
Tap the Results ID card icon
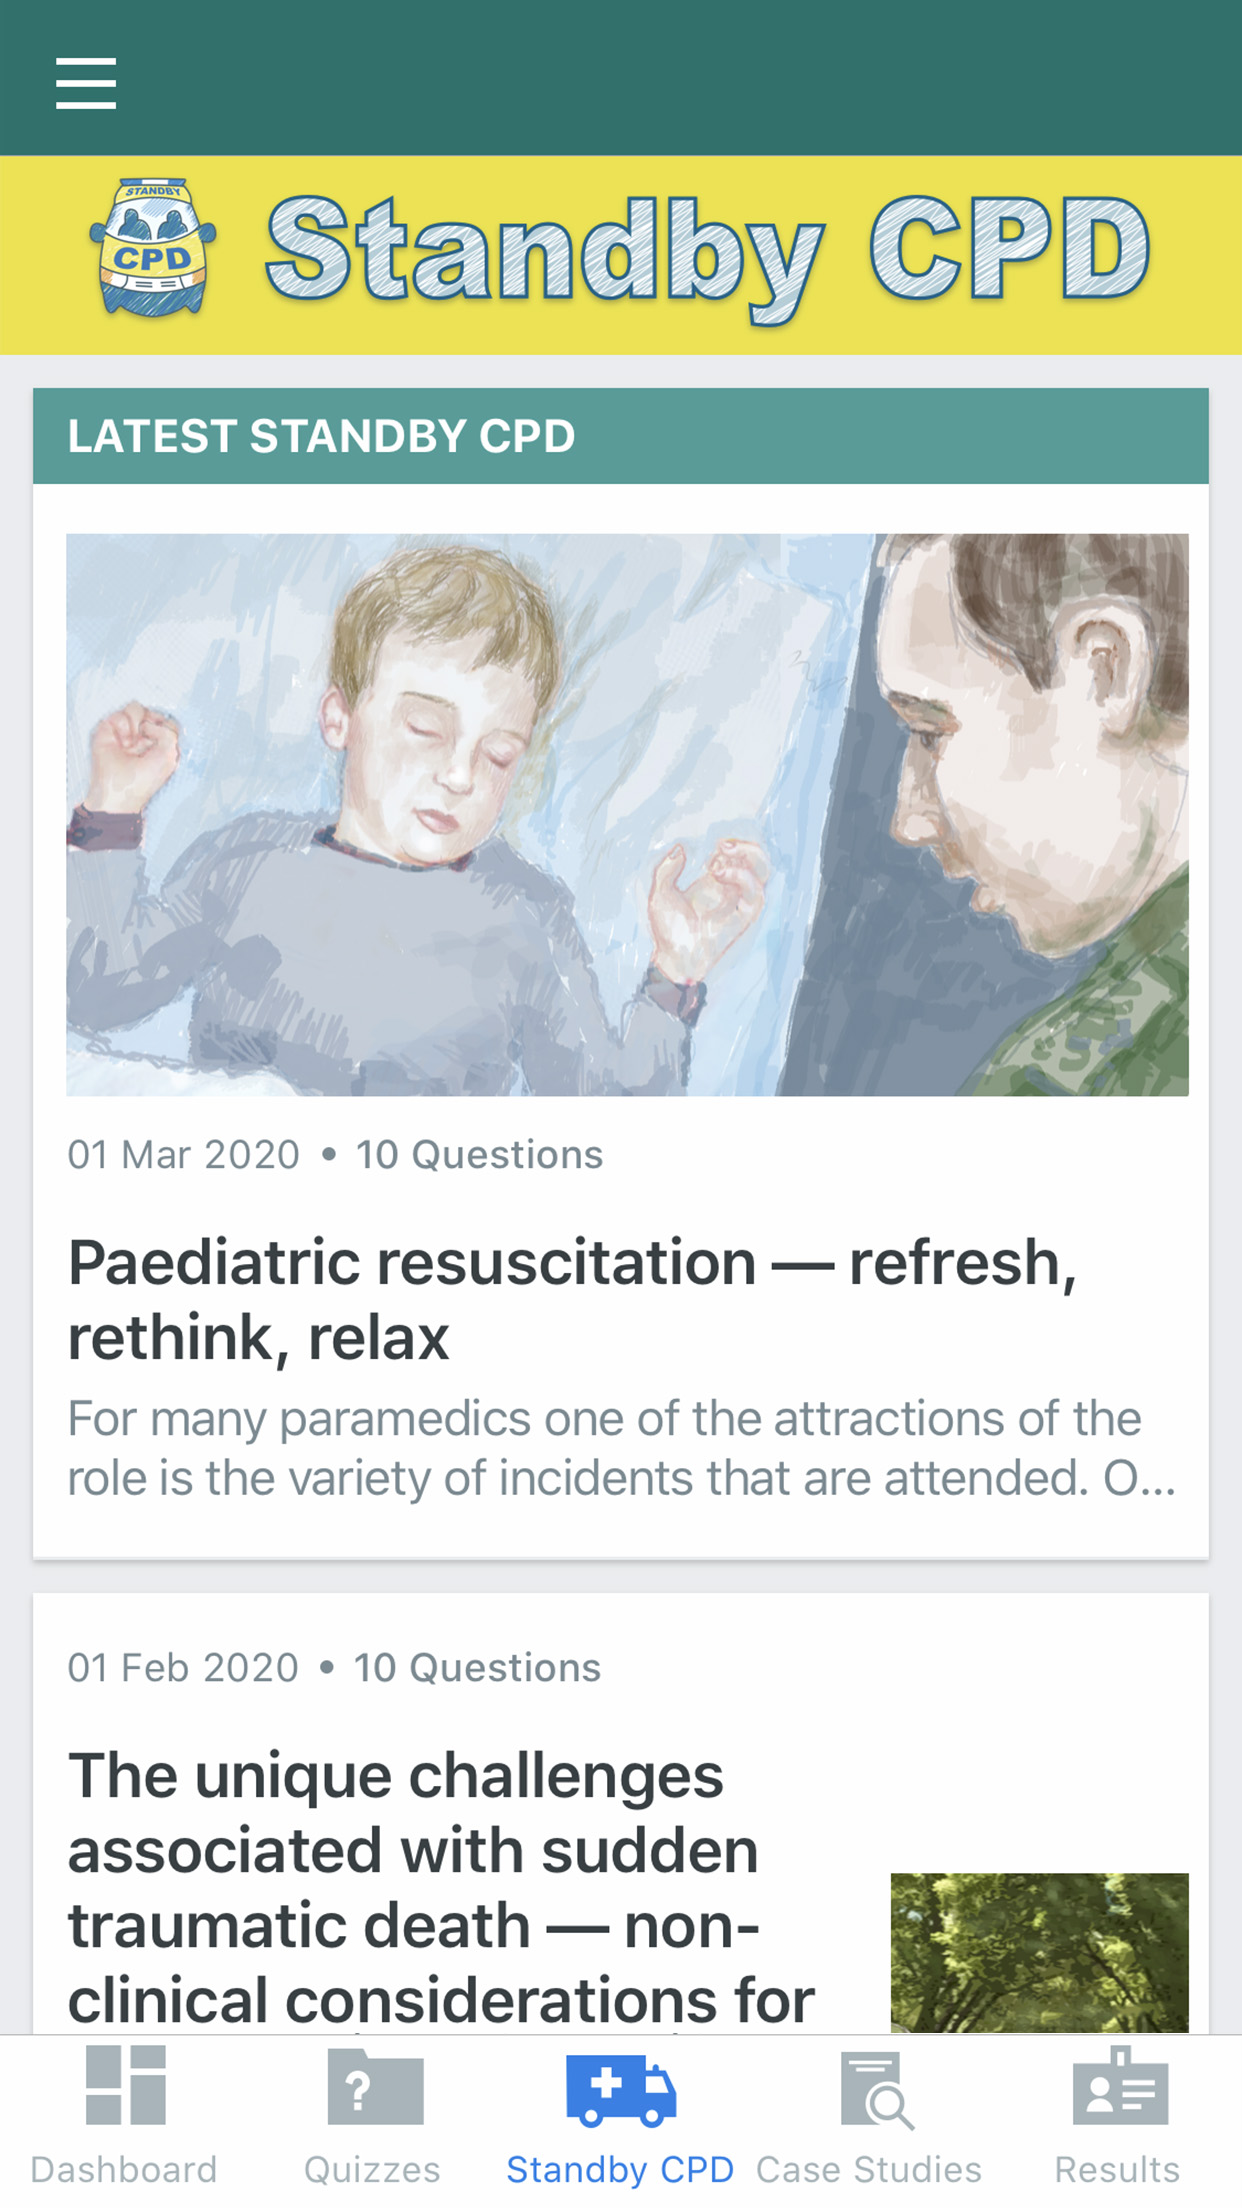1119,2087
